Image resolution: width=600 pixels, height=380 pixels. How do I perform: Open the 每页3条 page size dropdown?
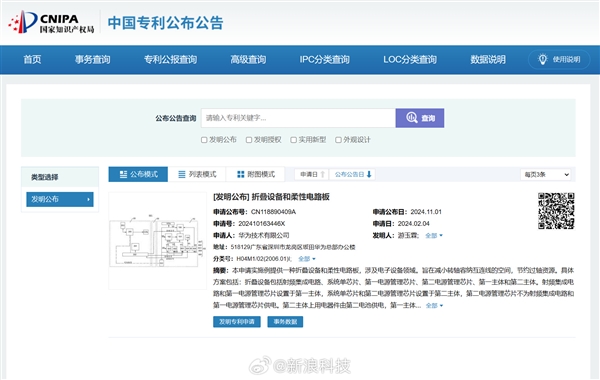tap(545, 175)
